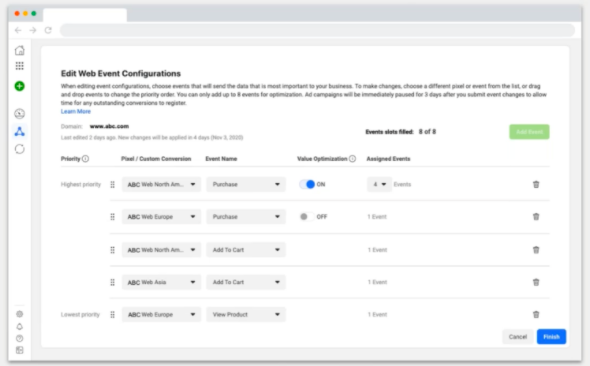This screenshot has width=590, height=366.
Task: Click the blue Finish button
Action: pos(551,337)
